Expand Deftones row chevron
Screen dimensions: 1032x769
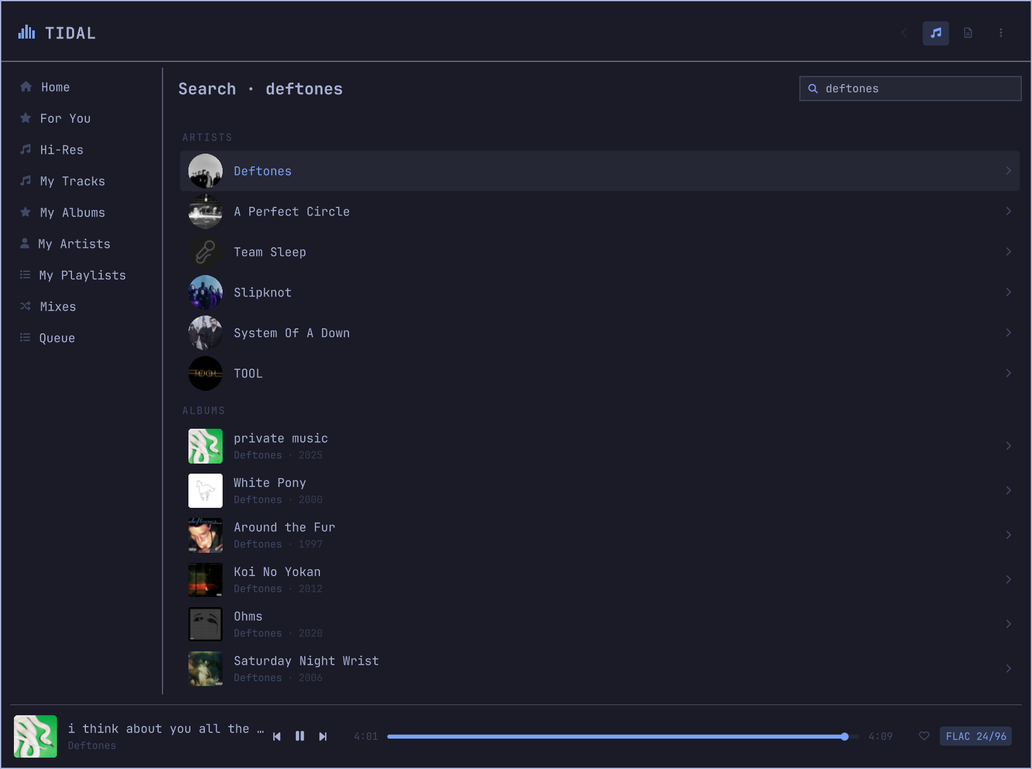tap(1008, 171)
